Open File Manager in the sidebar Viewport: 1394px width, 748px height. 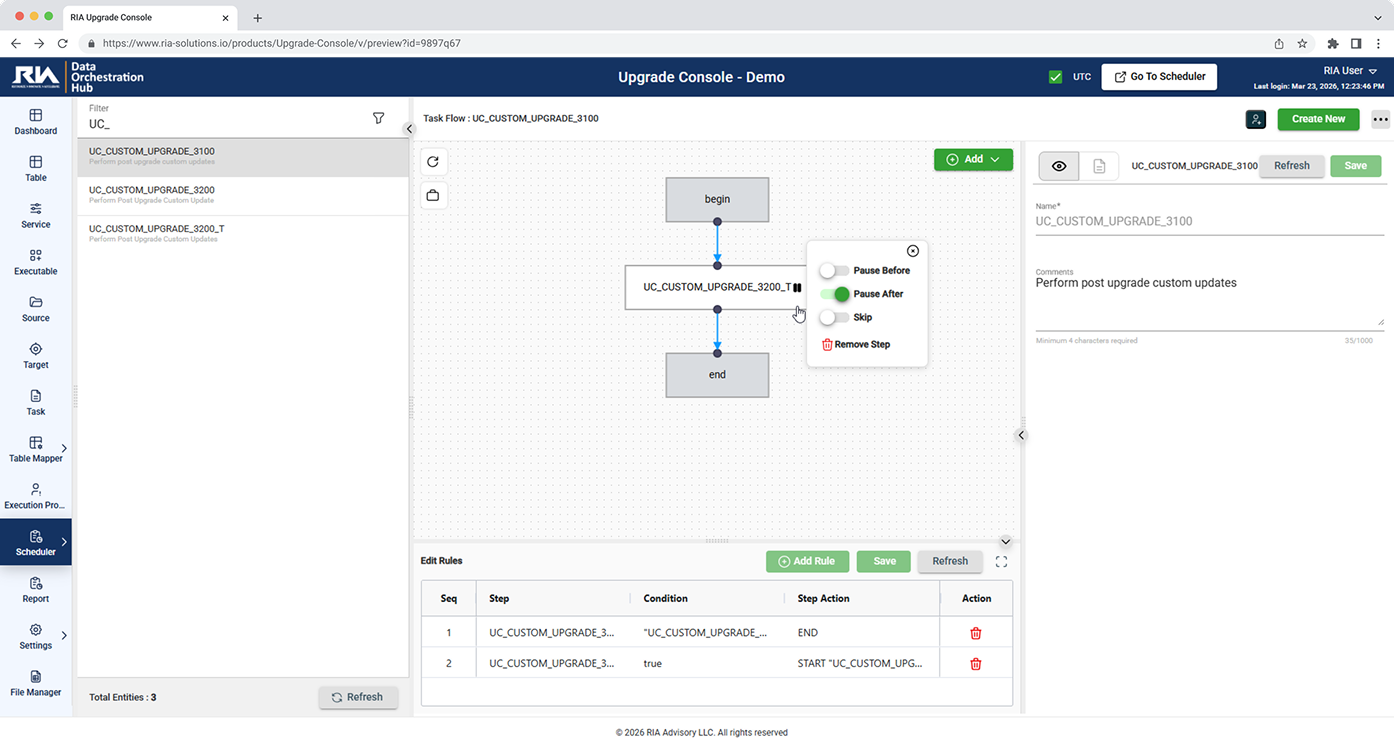click(36, 684)
